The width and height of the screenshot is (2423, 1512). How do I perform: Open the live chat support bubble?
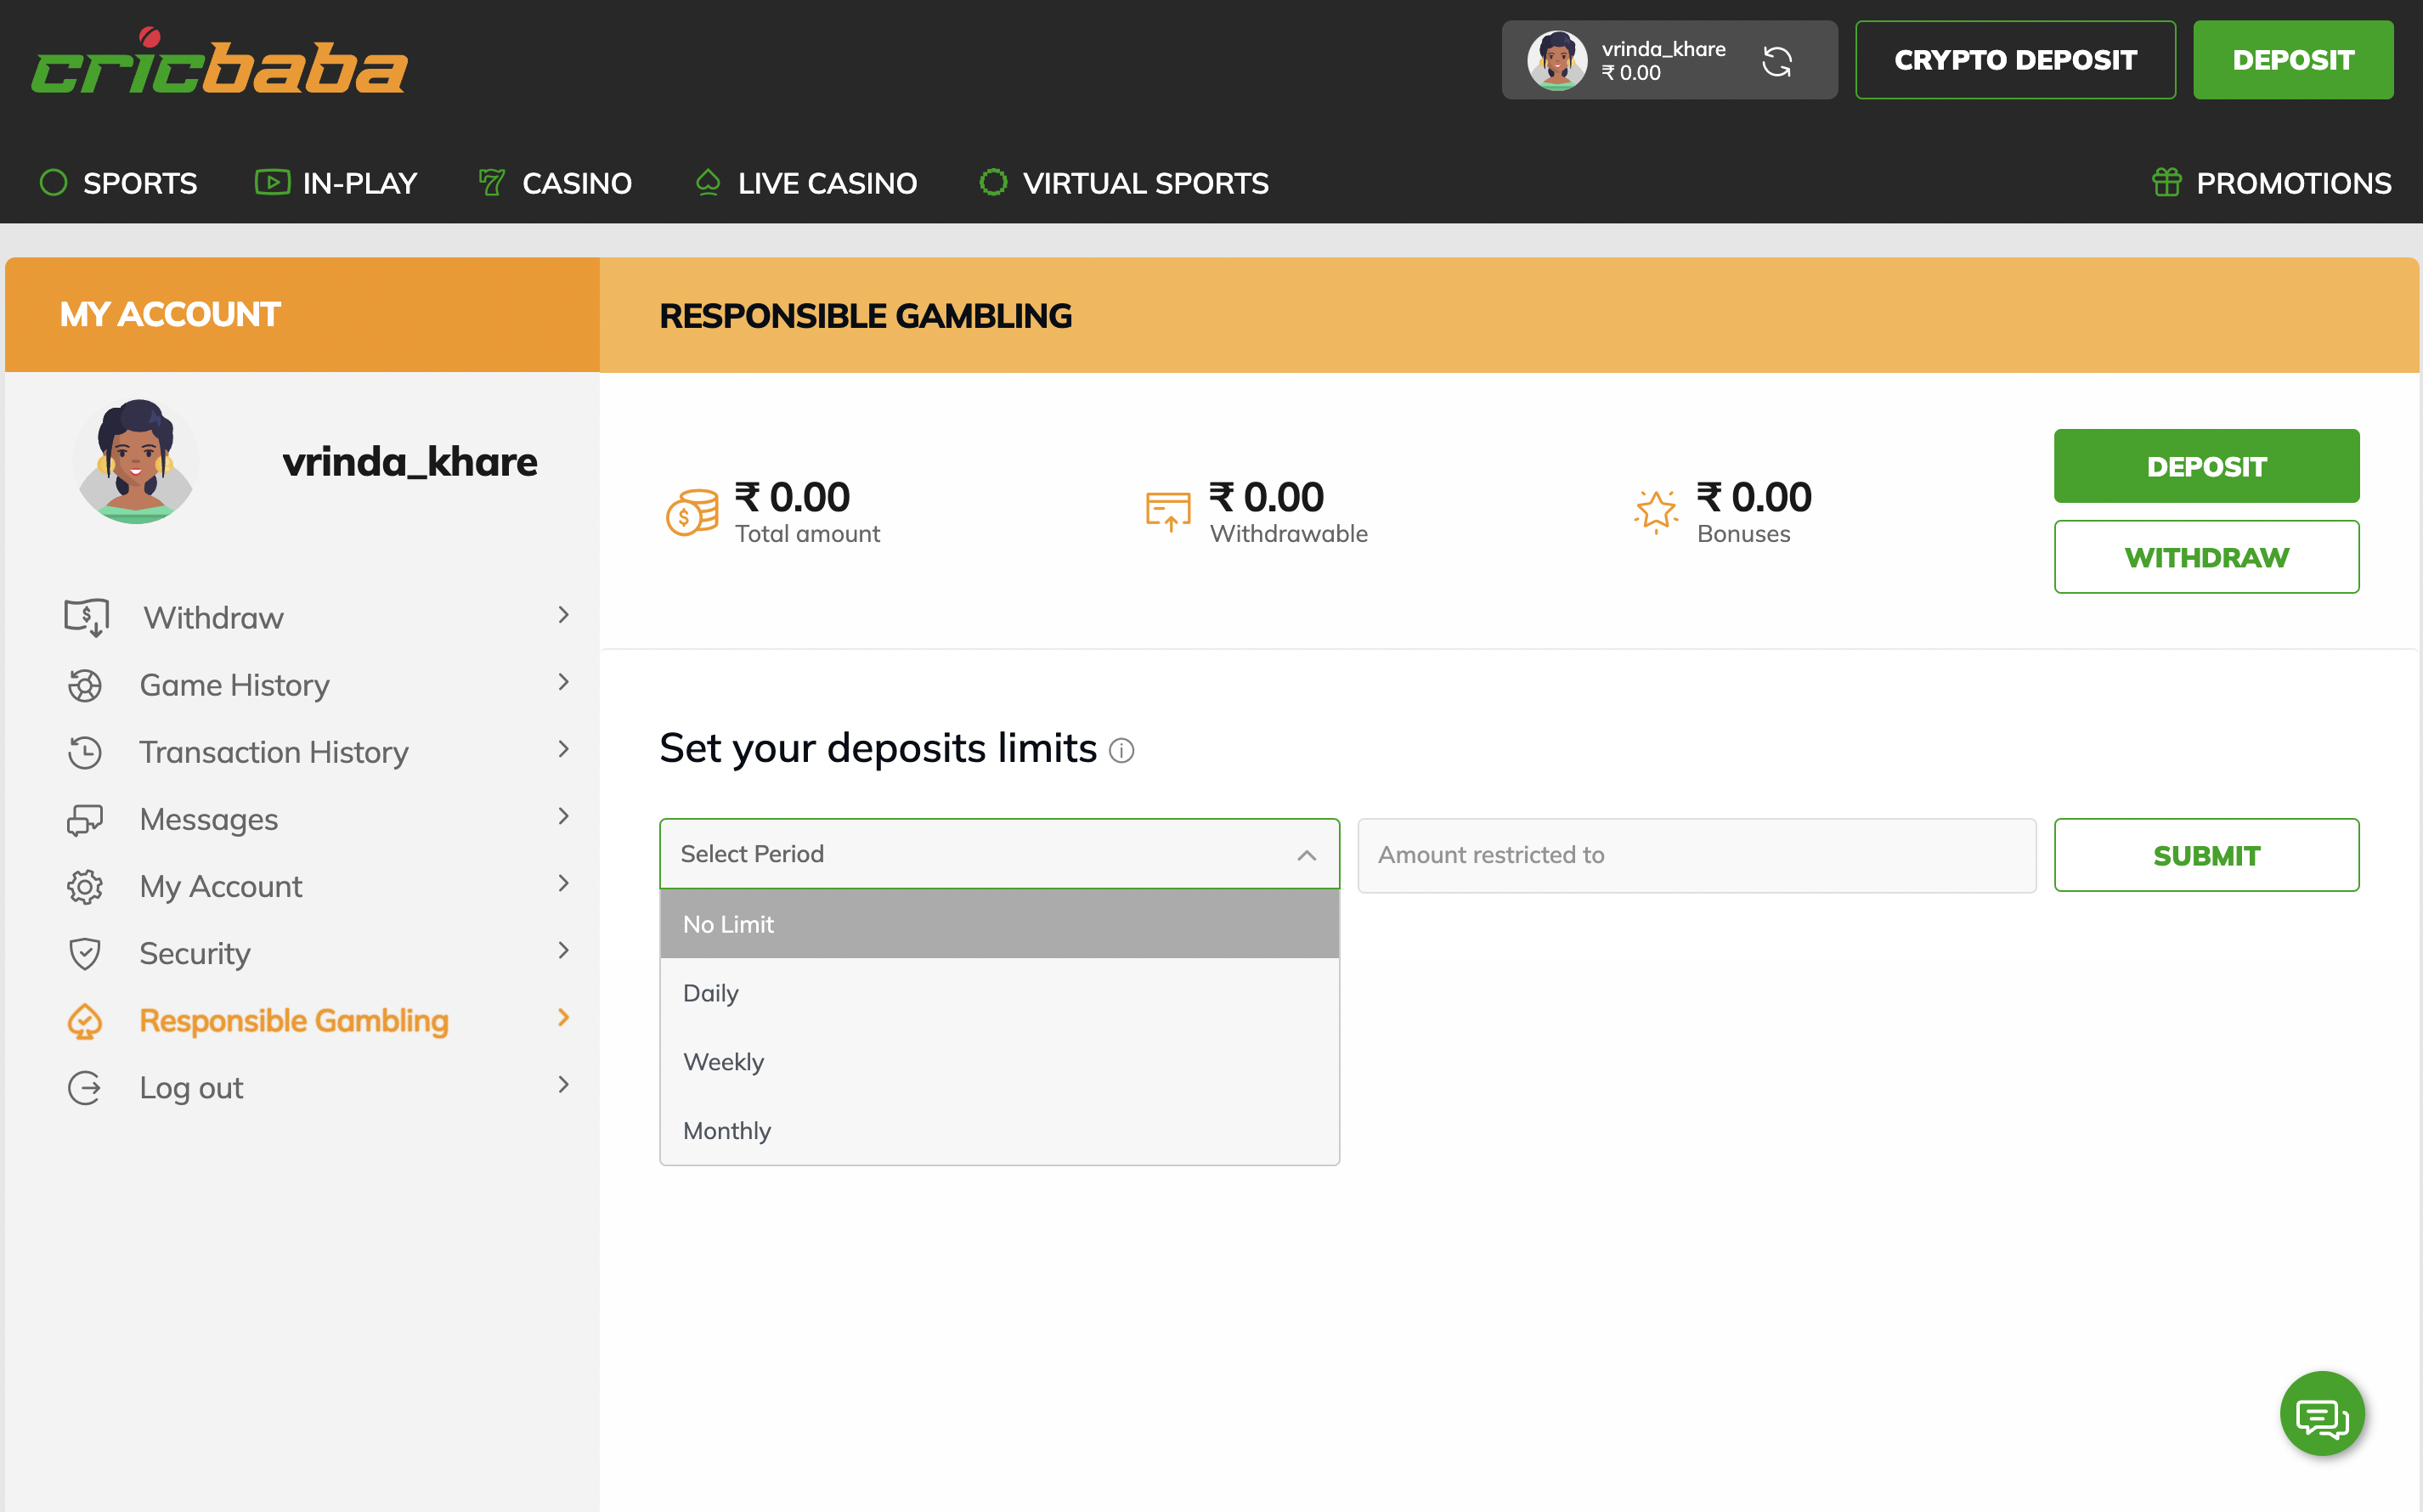pyautogui.click(x=2322, y=1413)
